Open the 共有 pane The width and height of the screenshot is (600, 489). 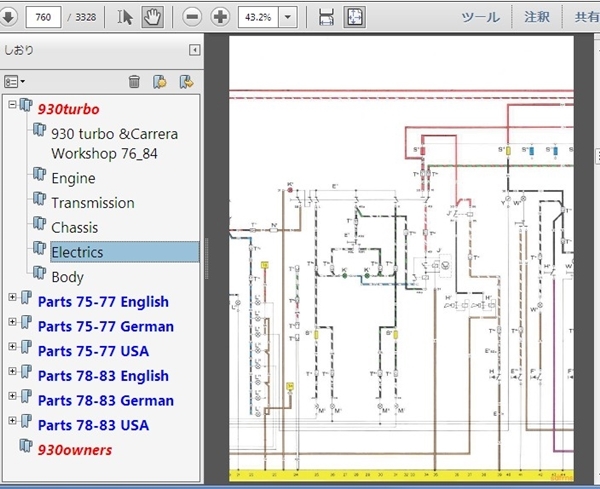(586, 17)
